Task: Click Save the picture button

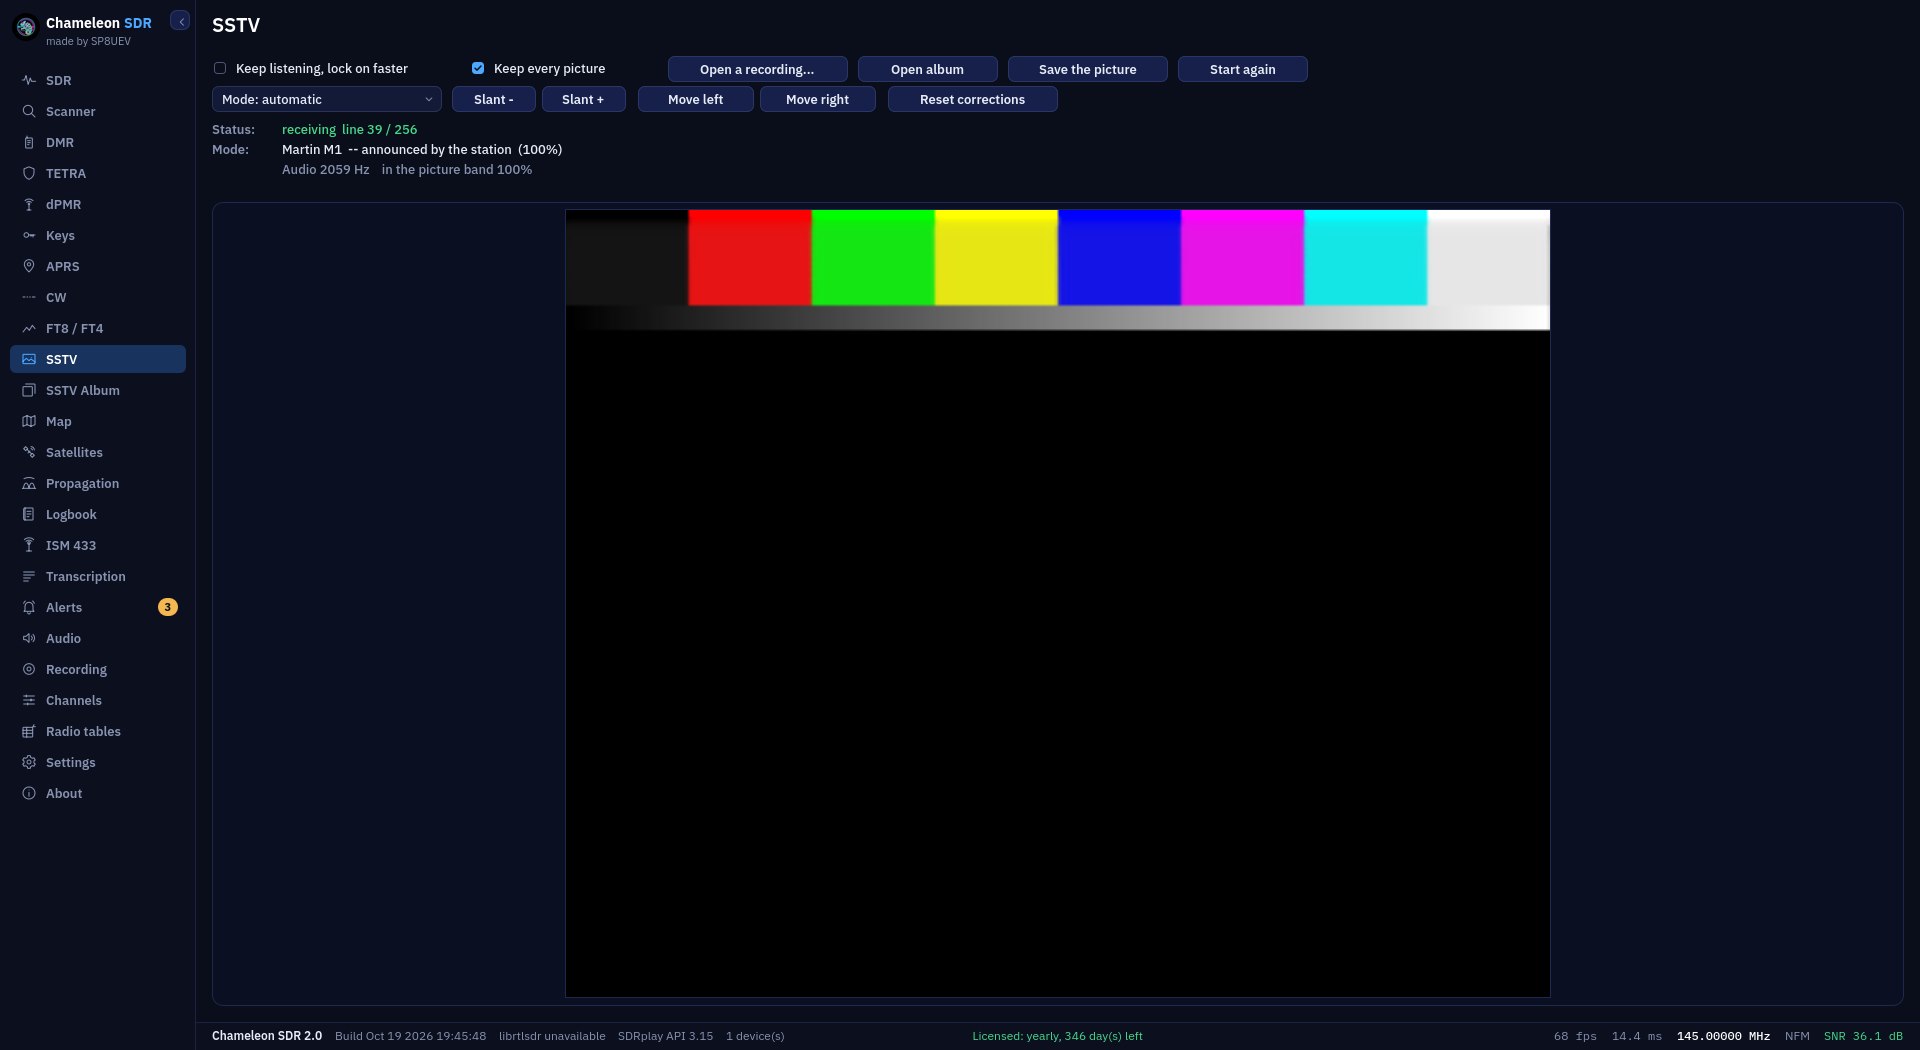Action: pyautogui.click(x=1087, y=69)
